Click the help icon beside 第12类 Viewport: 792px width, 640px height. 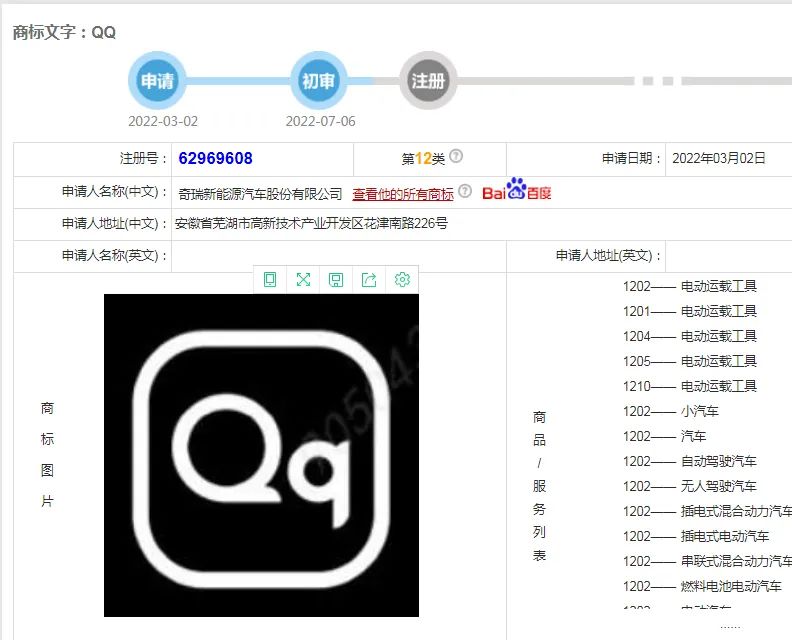(456, 157)
